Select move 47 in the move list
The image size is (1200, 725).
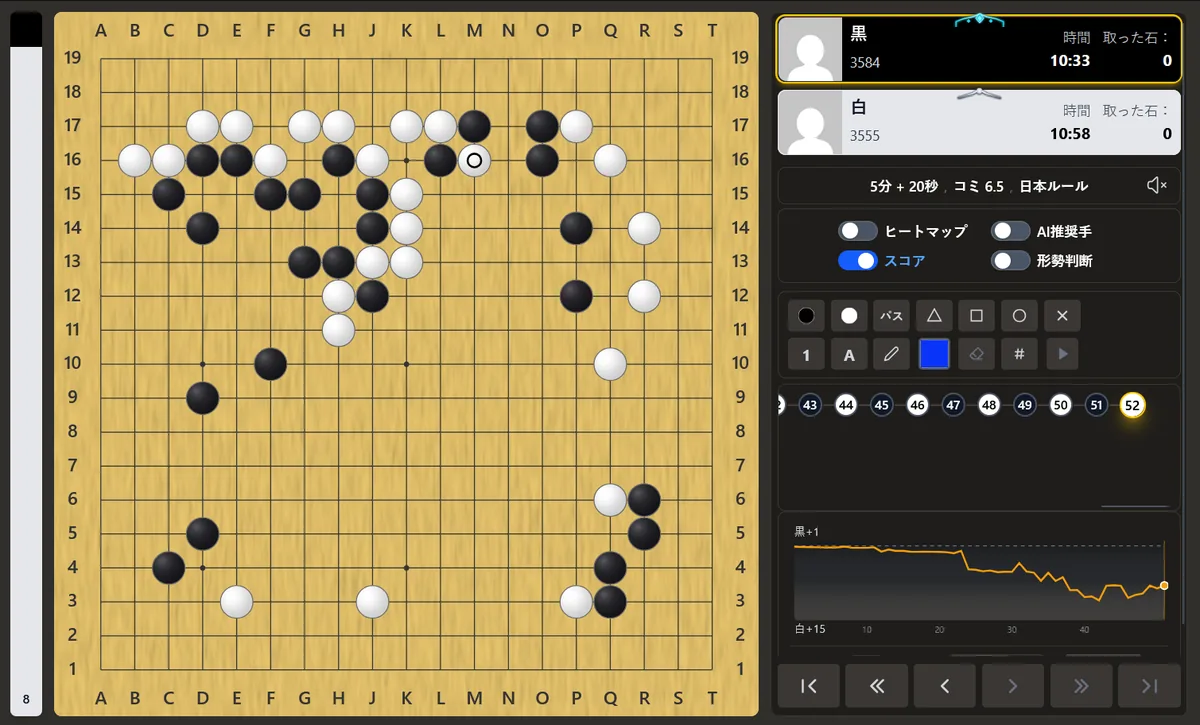pyautogui.click(x=953, y=405)
